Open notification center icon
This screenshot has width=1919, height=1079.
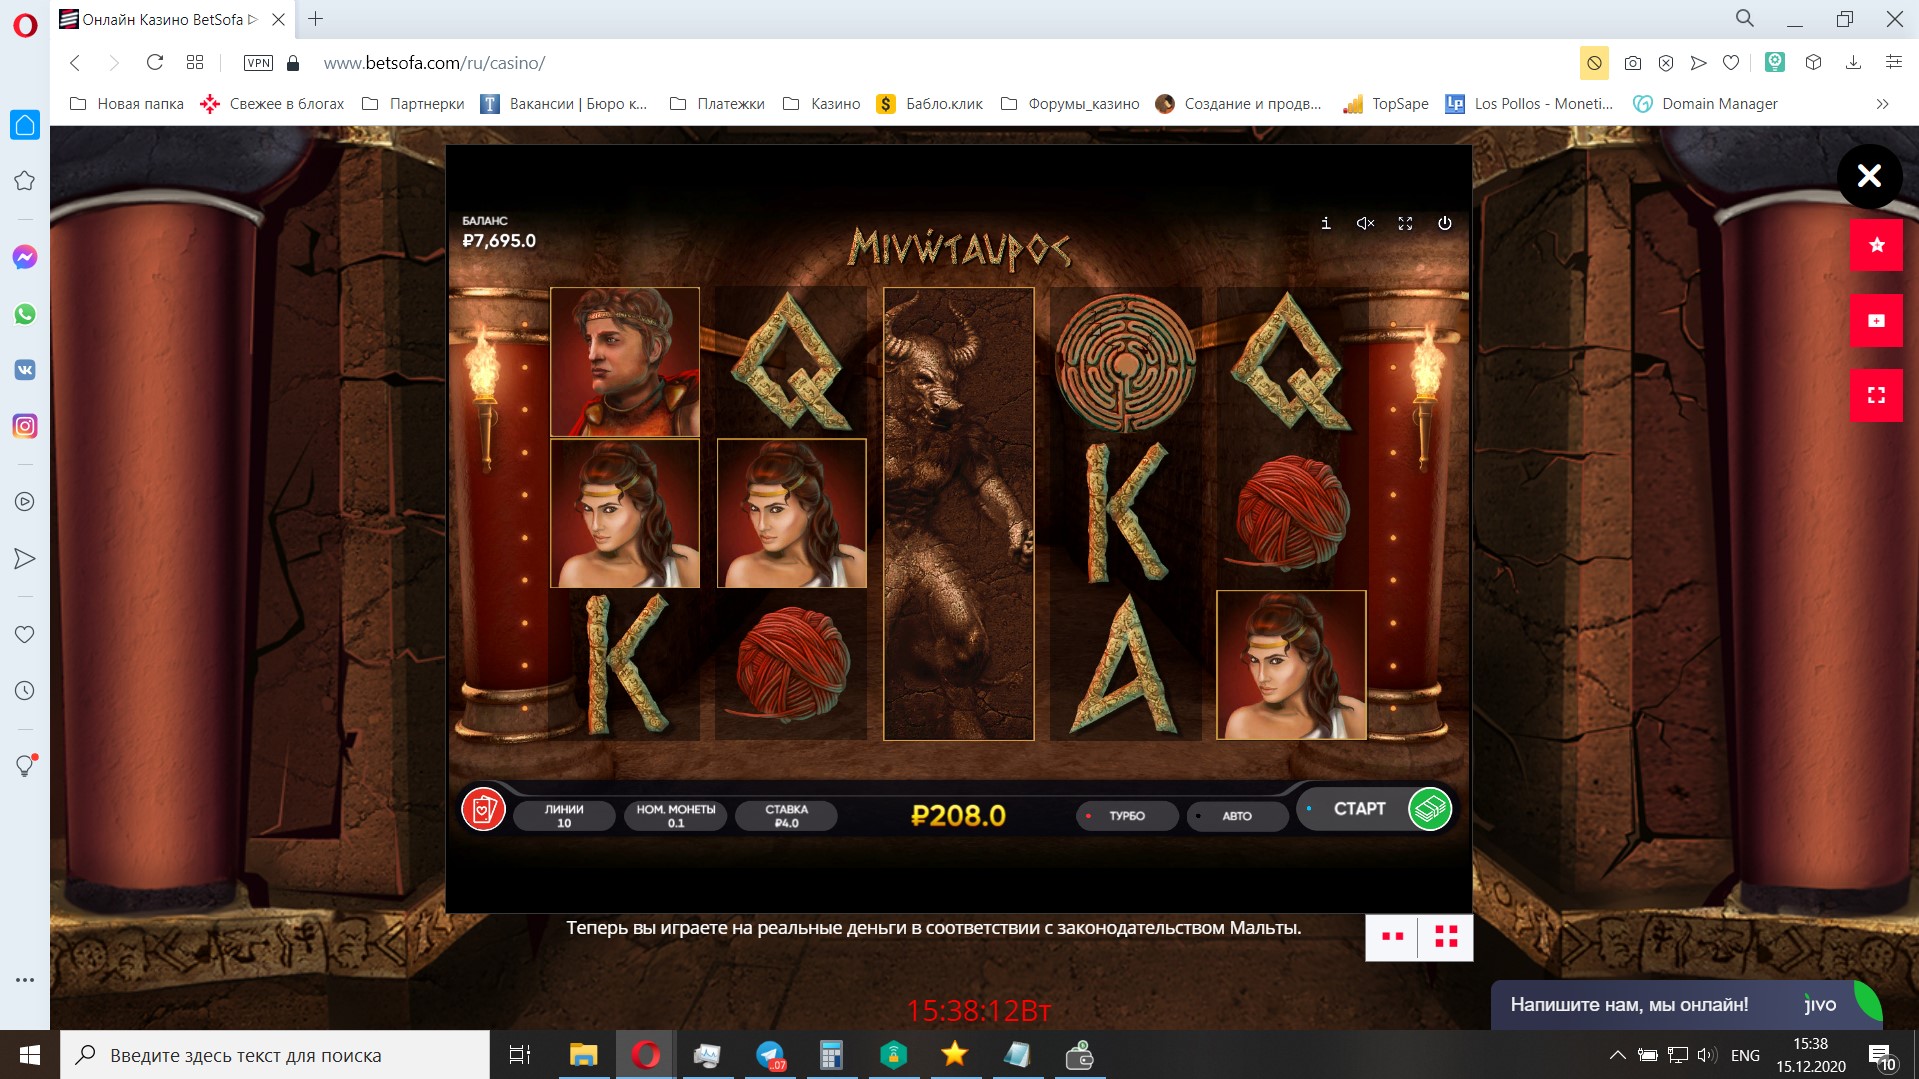[x=1882, y=1056]
